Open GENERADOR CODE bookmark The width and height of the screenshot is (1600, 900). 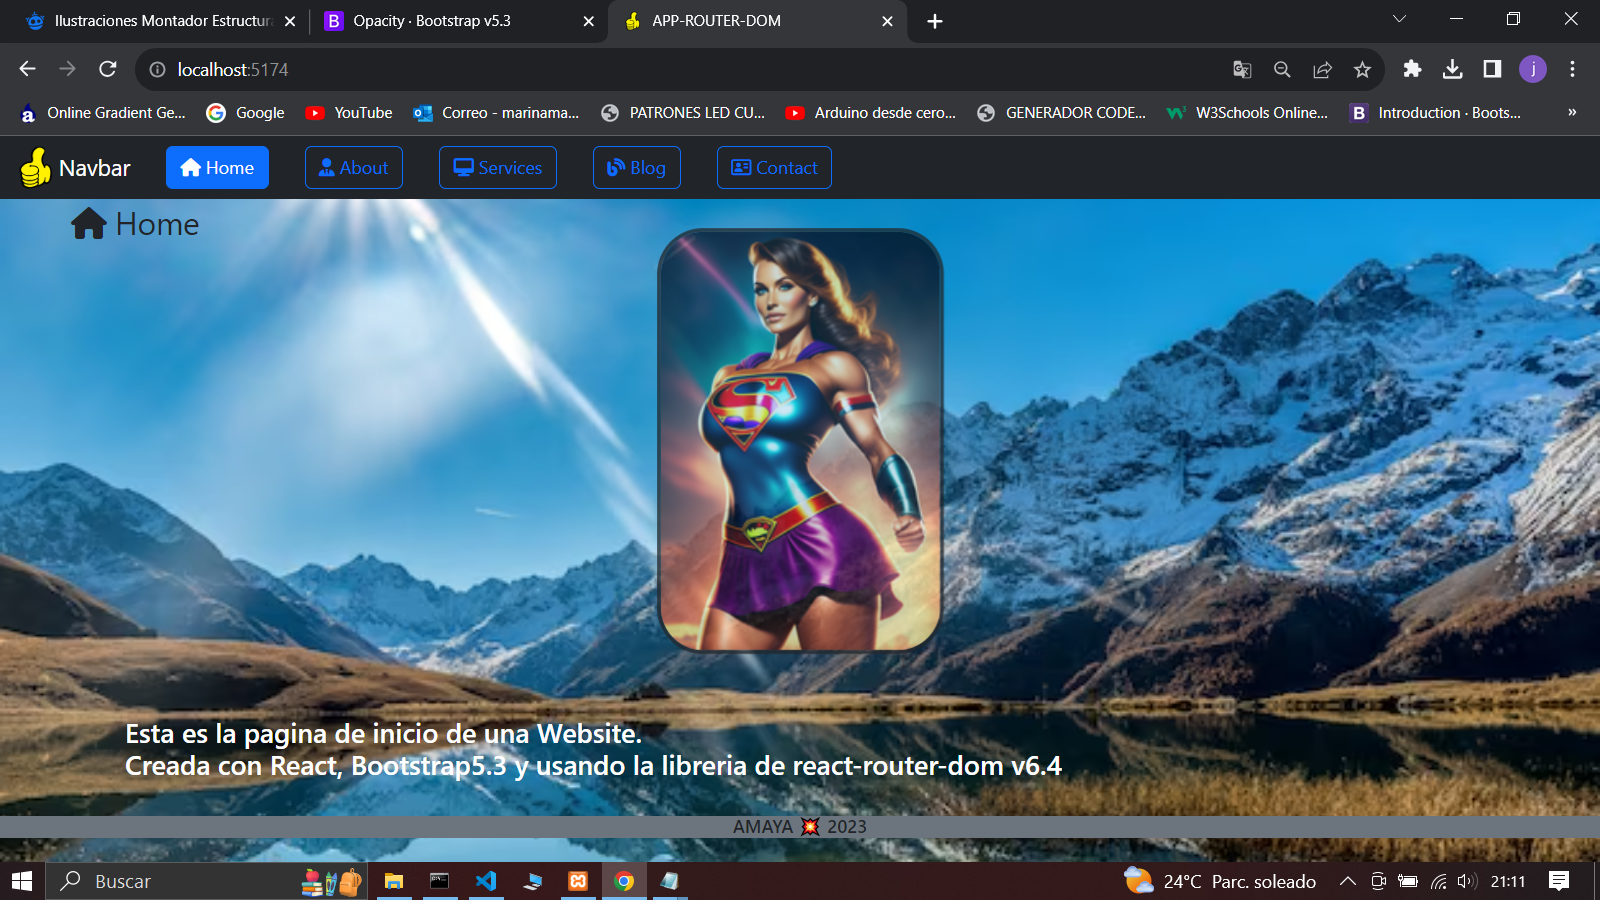(x=1062, y=113)
